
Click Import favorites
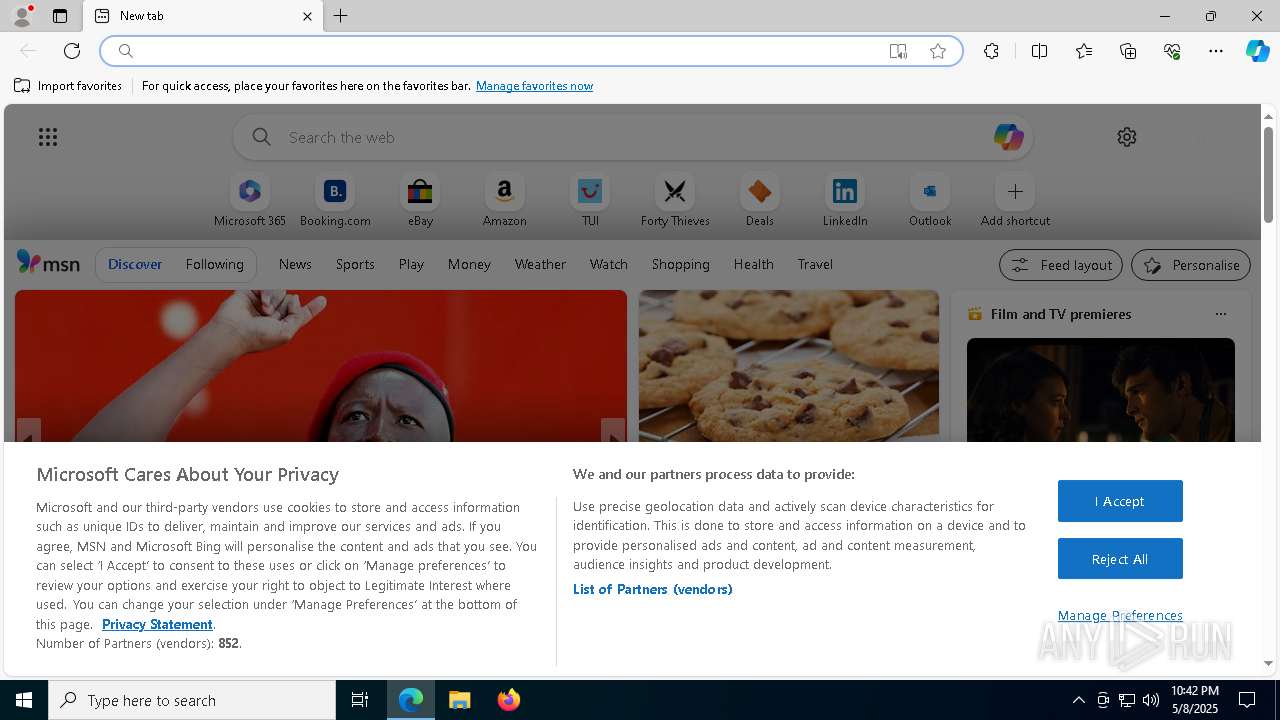coord(68,86)
